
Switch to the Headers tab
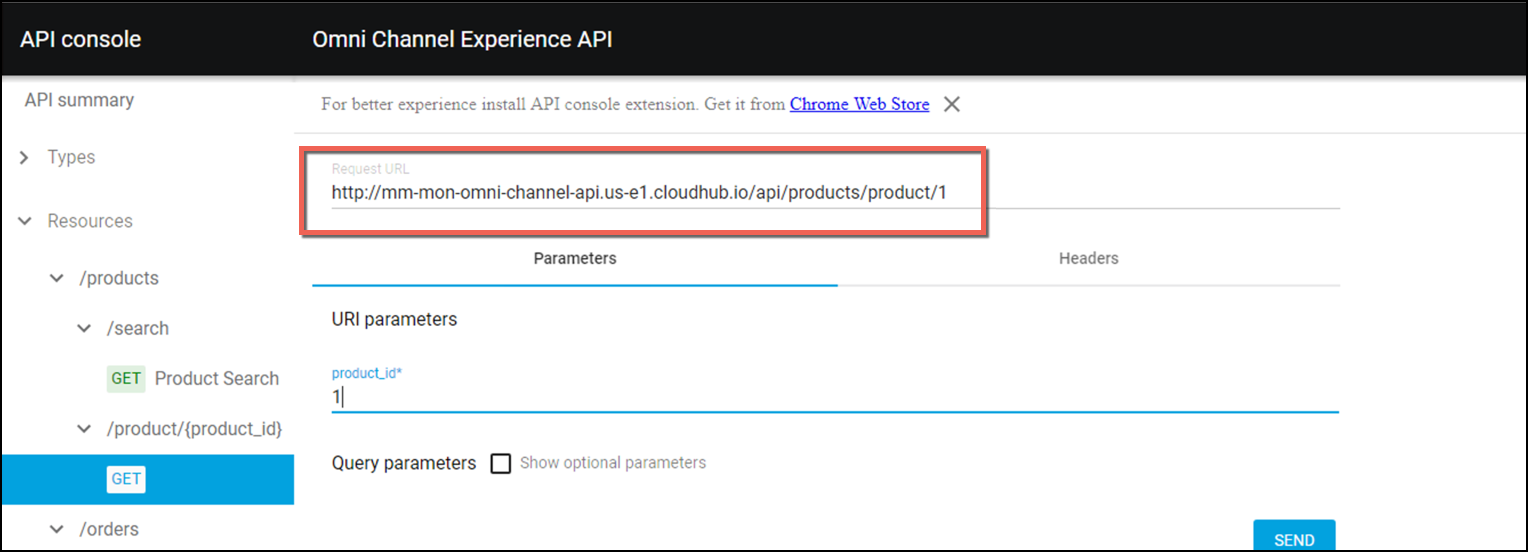click(x=1088, y=258)
